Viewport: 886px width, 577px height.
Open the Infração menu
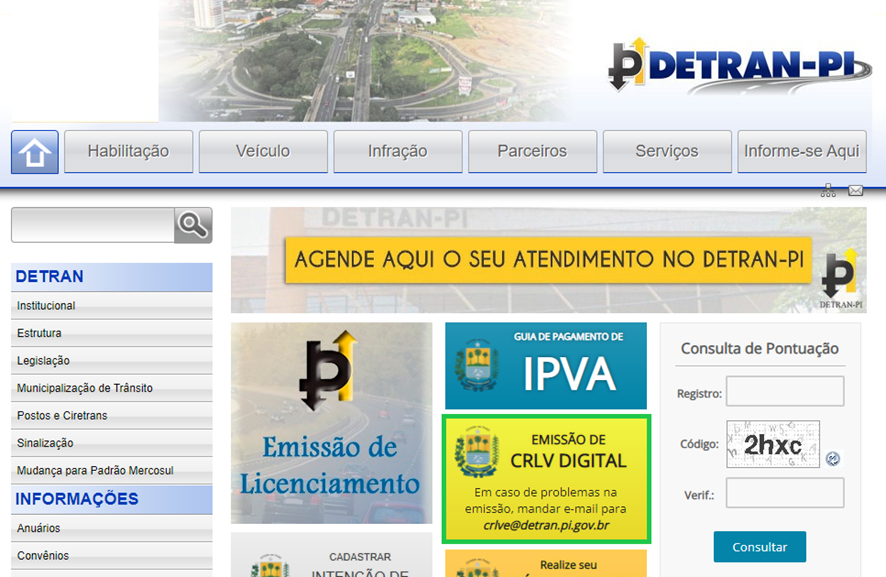point(398,151)
